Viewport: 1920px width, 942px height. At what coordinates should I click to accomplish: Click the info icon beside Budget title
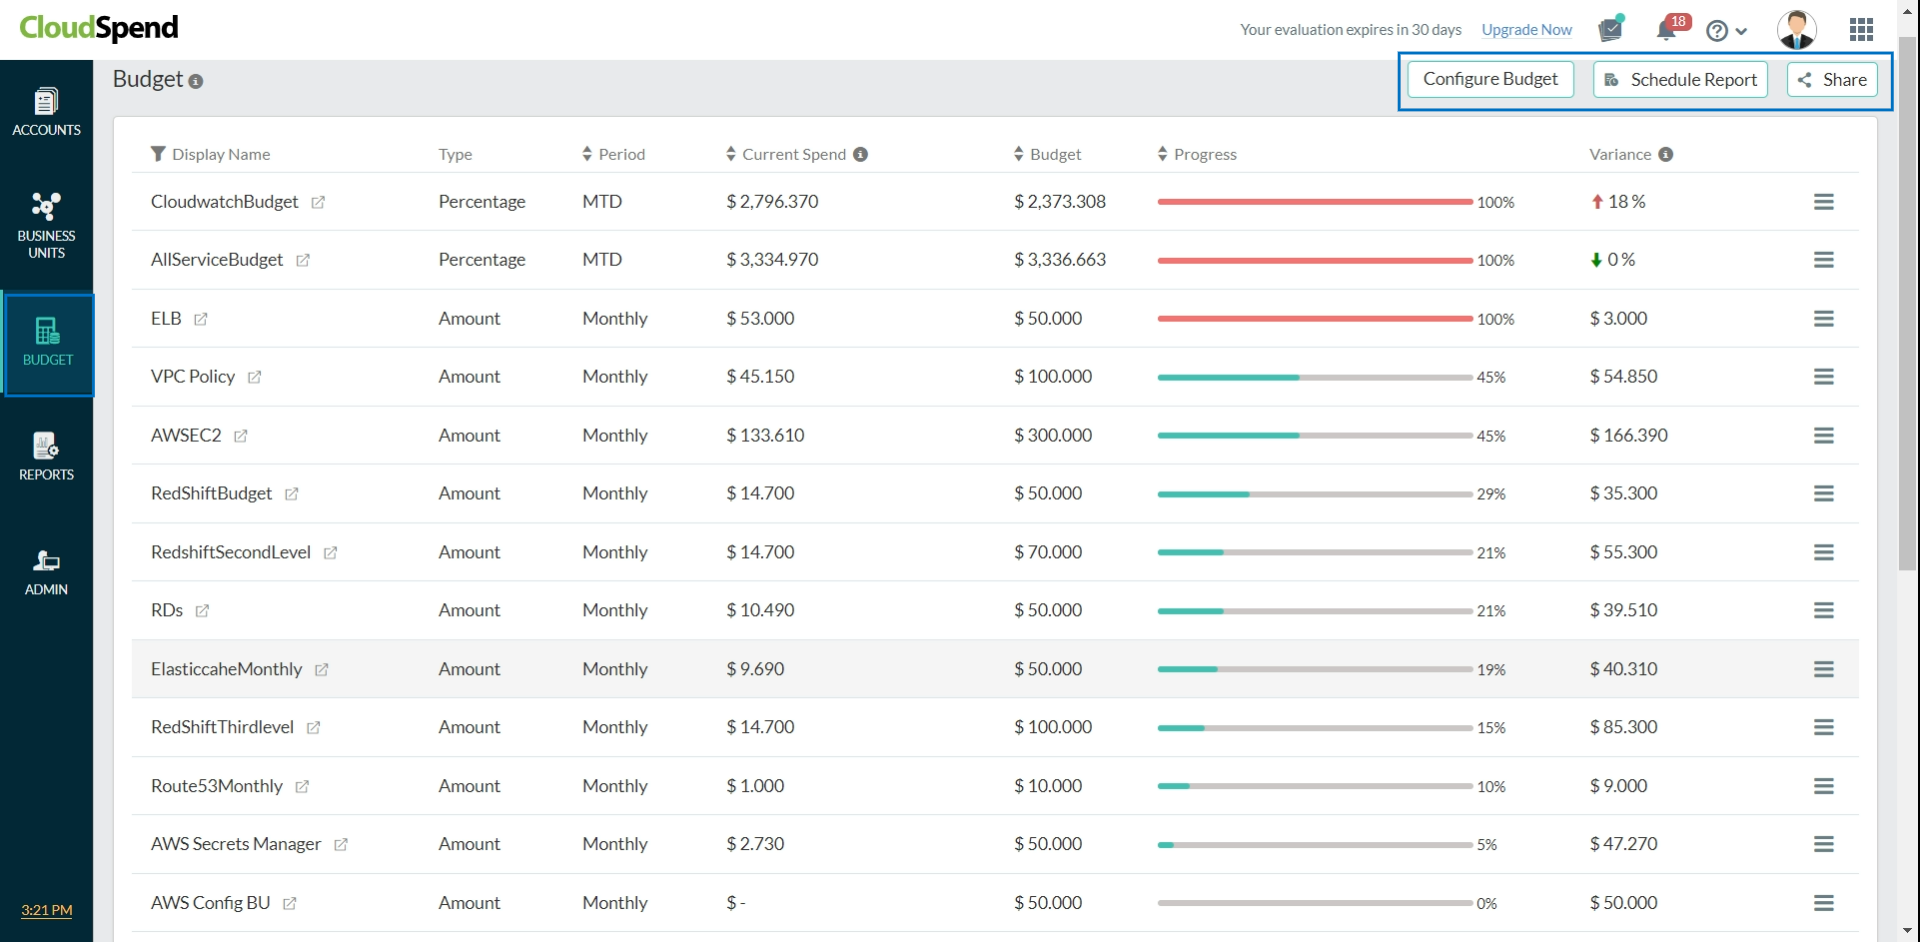click(196, 82)
